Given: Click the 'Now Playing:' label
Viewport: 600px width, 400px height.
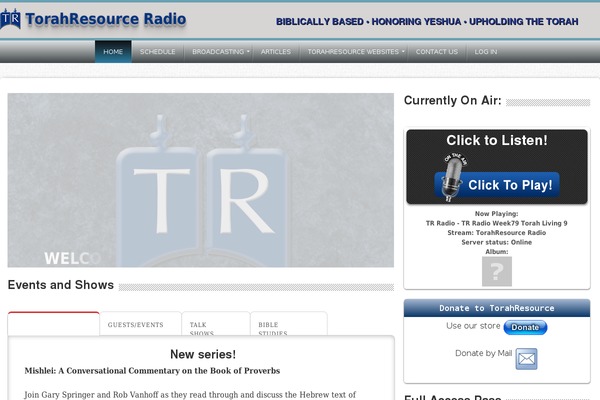Looking at the screenshot, I should [497, 214].
